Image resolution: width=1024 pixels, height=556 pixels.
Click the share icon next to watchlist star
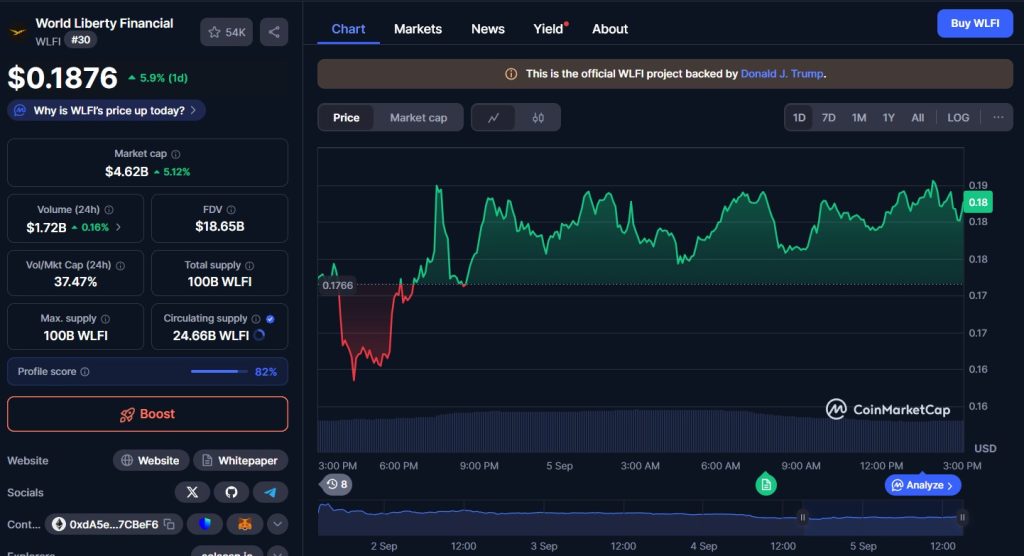click(274, 32)
